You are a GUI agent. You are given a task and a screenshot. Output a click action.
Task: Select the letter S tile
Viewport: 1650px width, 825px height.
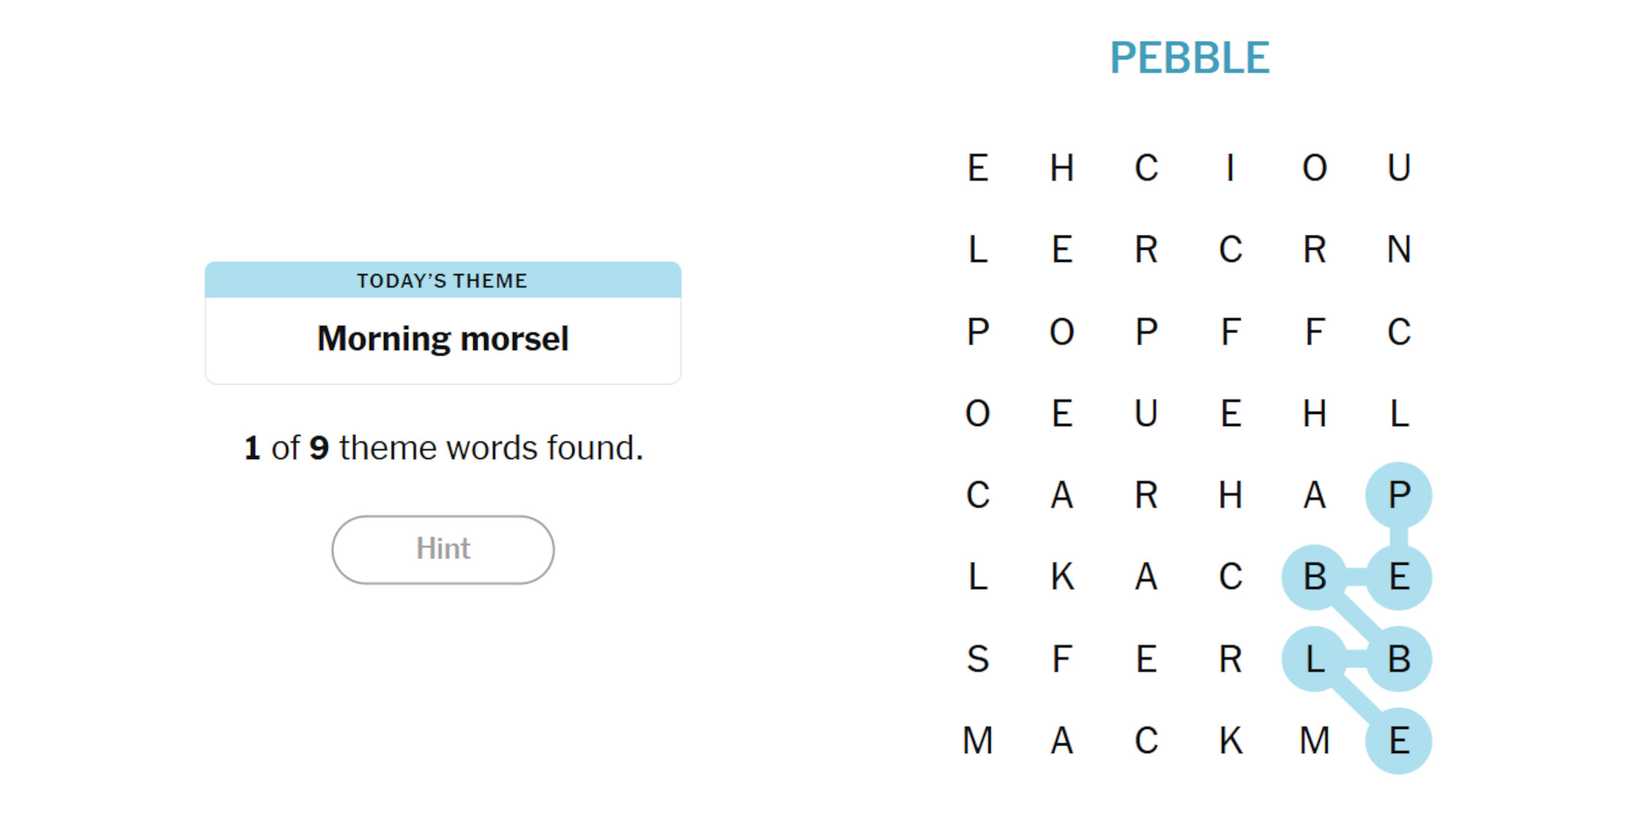click(x=978, y=658)
